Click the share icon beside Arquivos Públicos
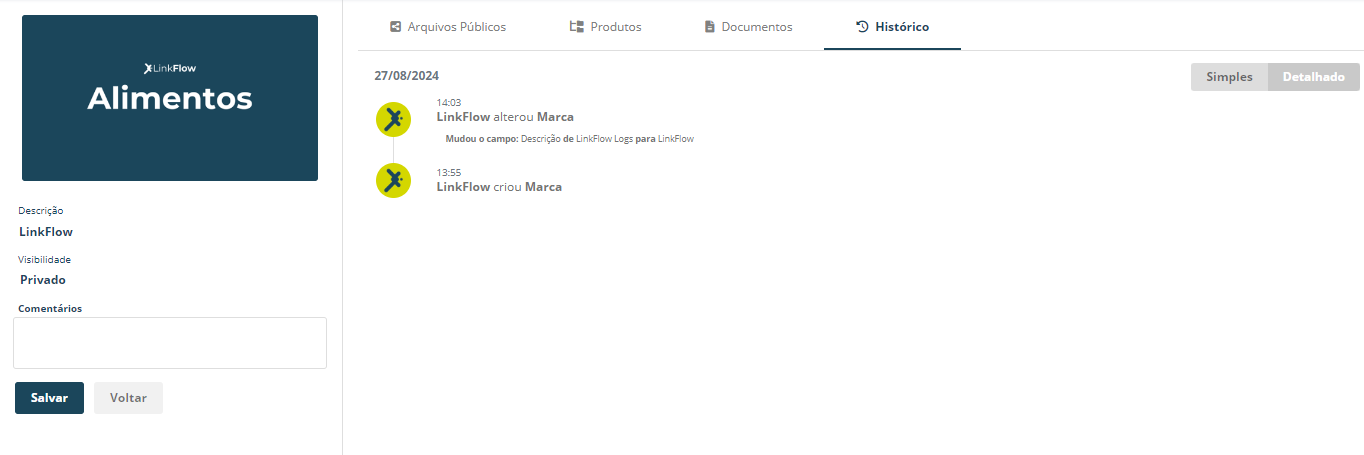This screenshot has height=455, width=1364. click(x=396, y=27)
